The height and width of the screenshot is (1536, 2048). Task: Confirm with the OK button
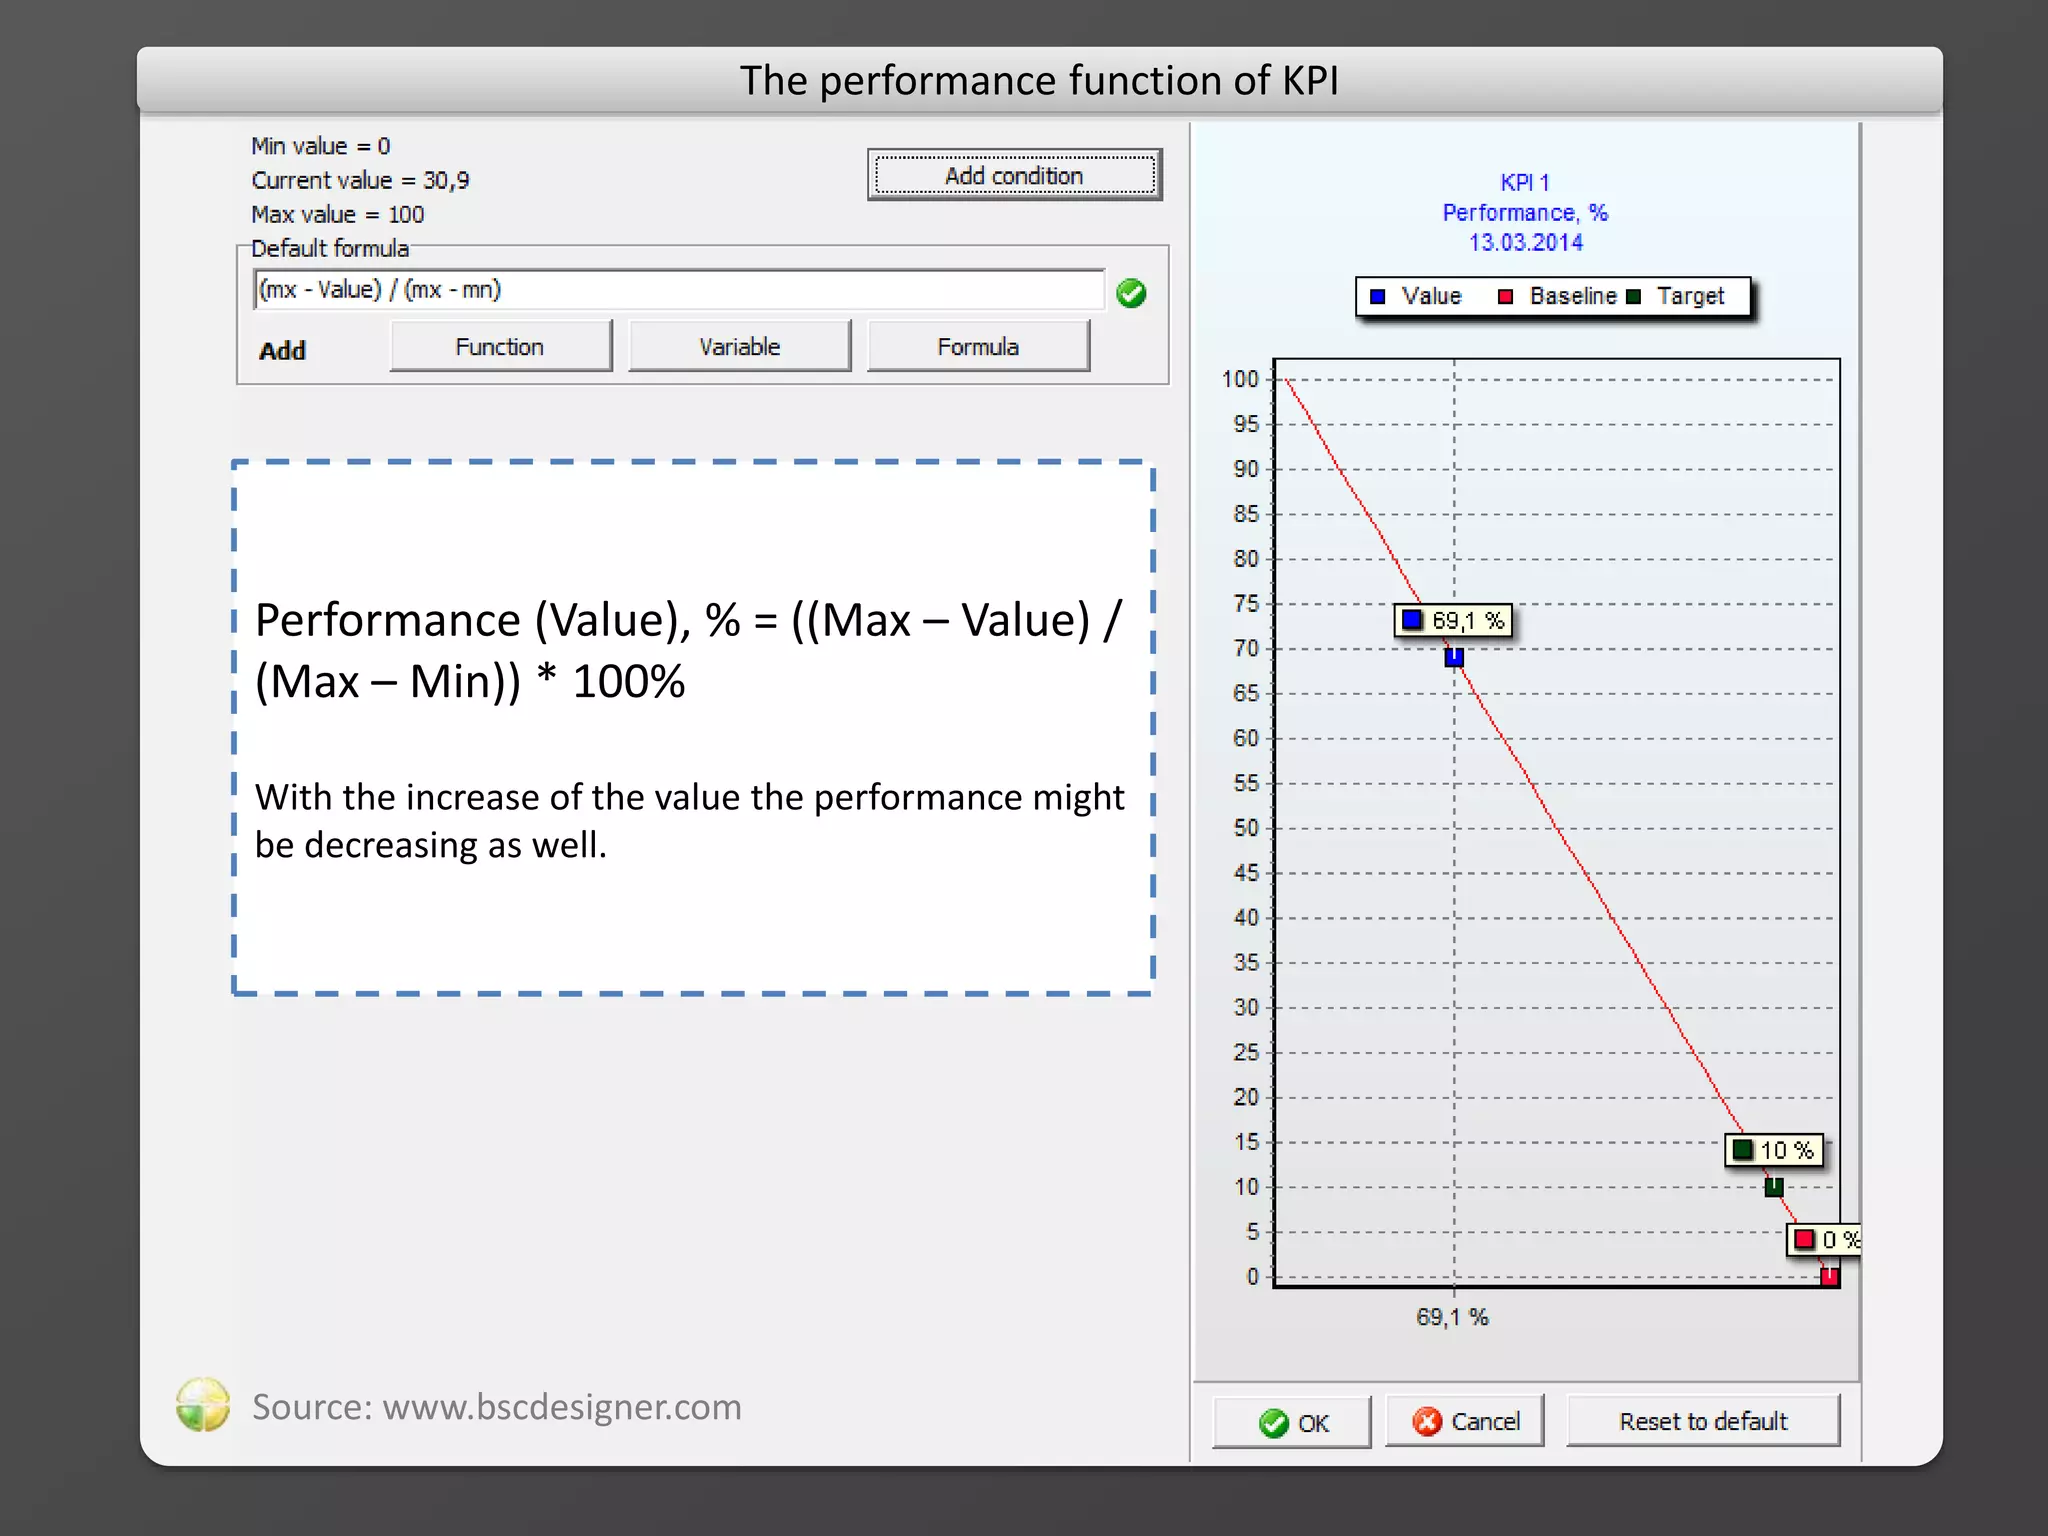coord(1292,1422)
